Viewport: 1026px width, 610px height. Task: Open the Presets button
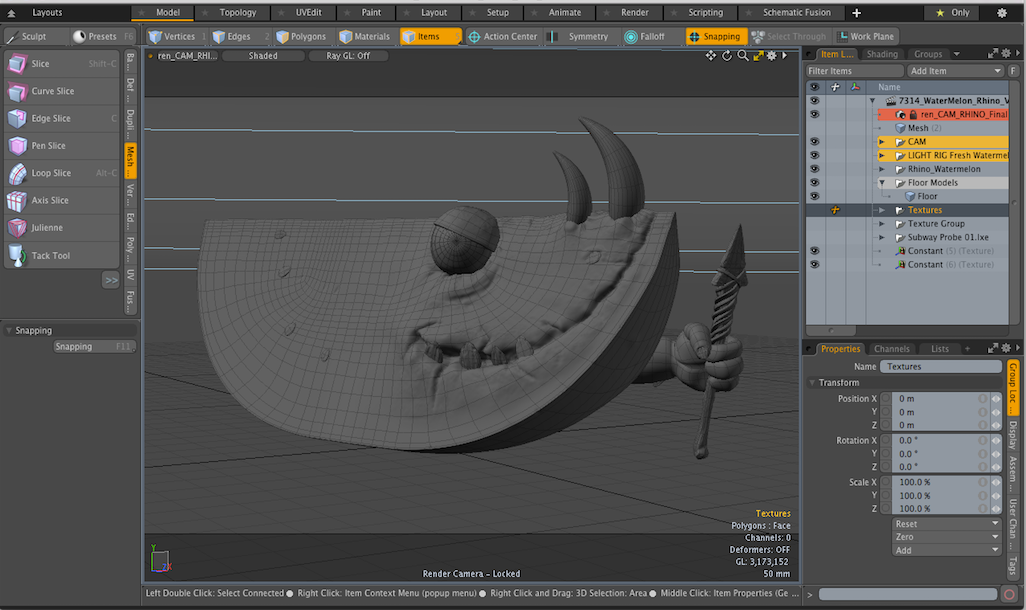click(103, 37)
